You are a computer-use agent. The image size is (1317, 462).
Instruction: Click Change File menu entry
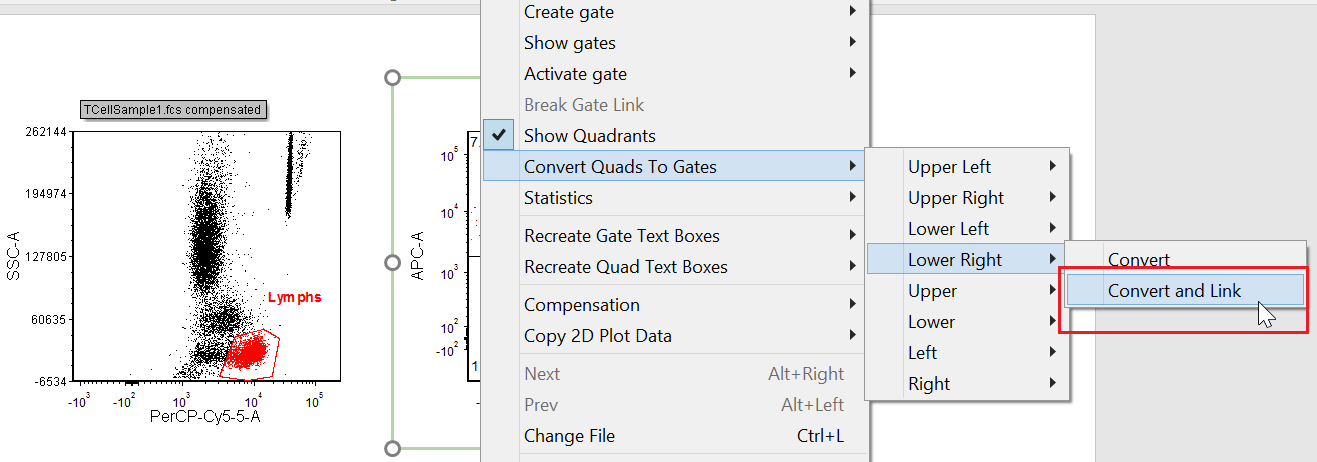point(569,436)
